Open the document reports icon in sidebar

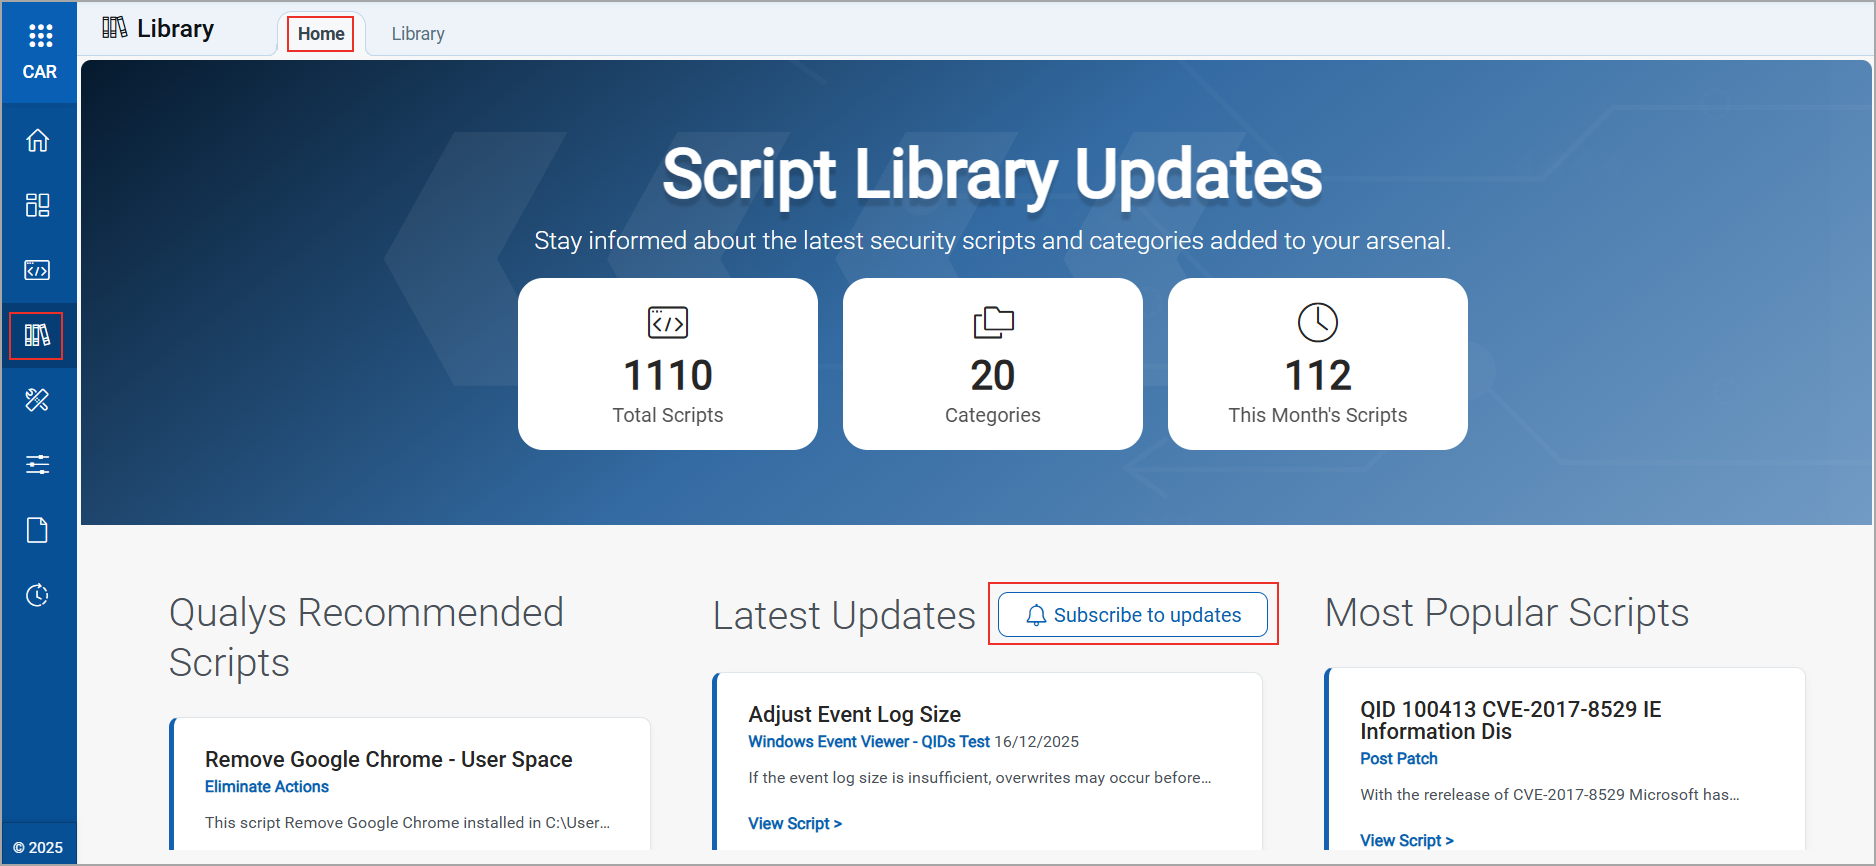(38, 530)
